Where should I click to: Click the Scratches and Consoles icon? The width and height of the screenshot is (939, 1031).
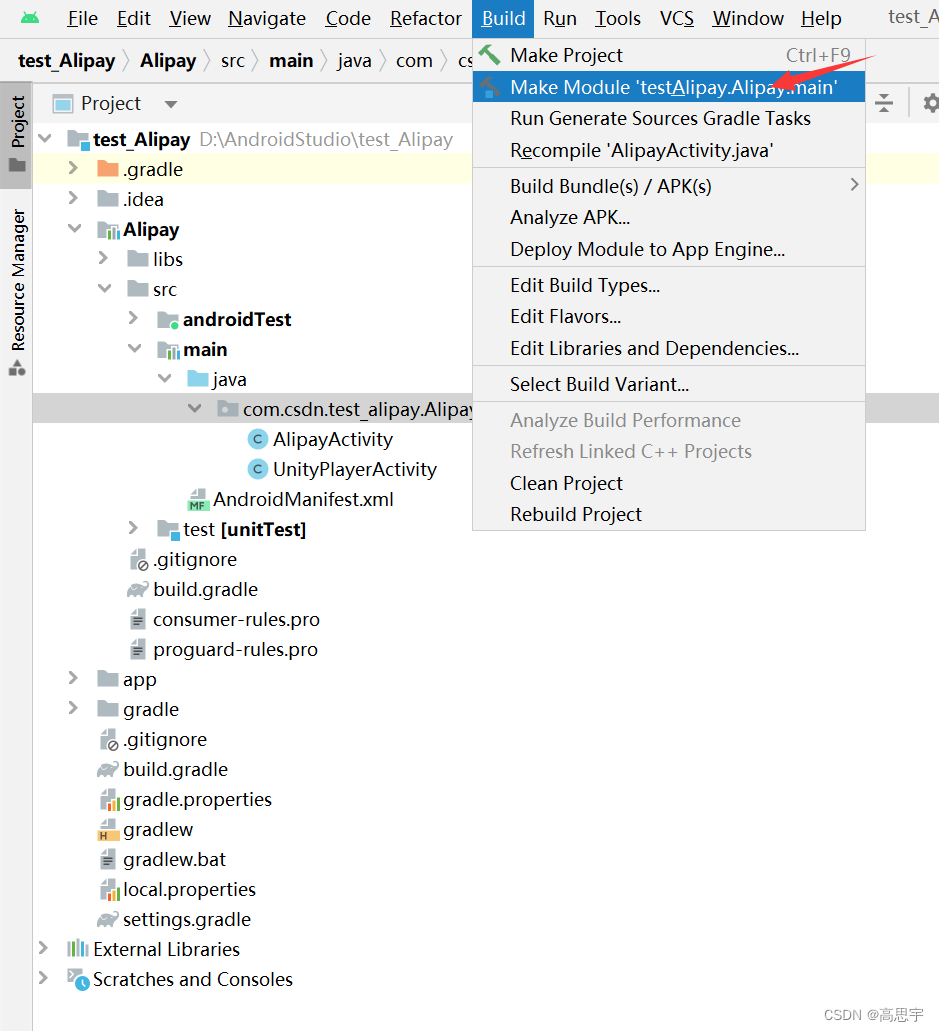click(78, 980)
